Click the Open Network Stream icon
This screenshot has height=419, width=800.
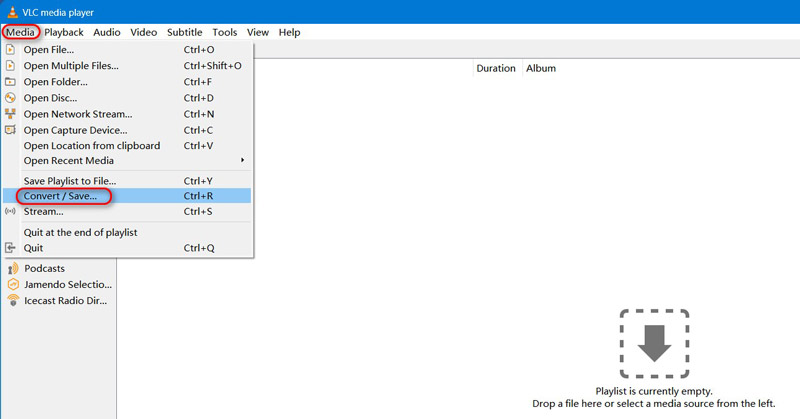(x=10, y=114)
